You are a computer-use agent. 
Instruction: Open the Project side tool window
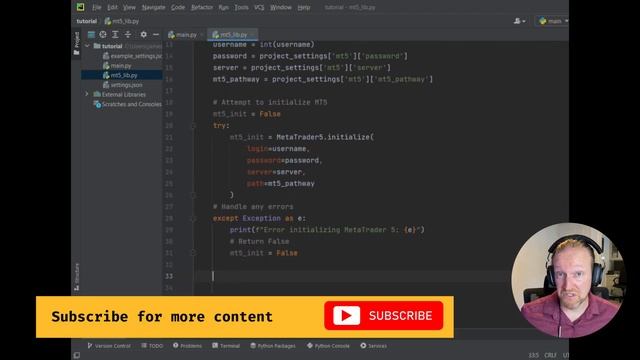click(x=76, y=43)
